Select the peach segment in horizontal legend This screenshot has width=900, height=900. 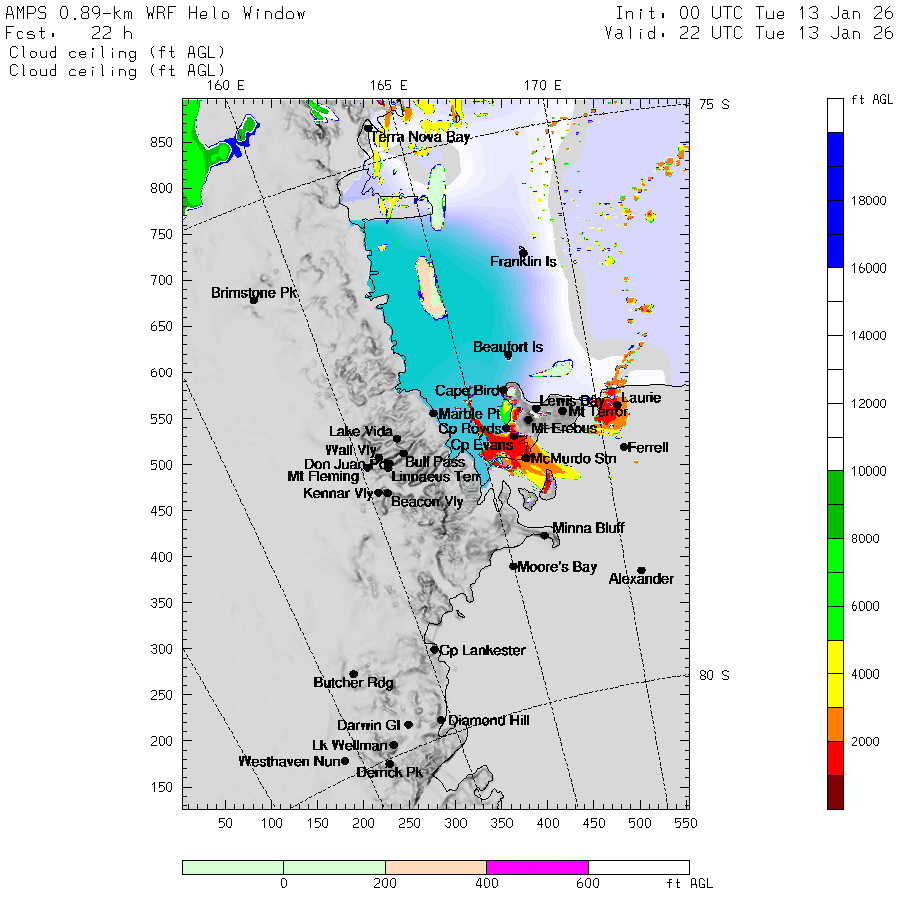435,867
